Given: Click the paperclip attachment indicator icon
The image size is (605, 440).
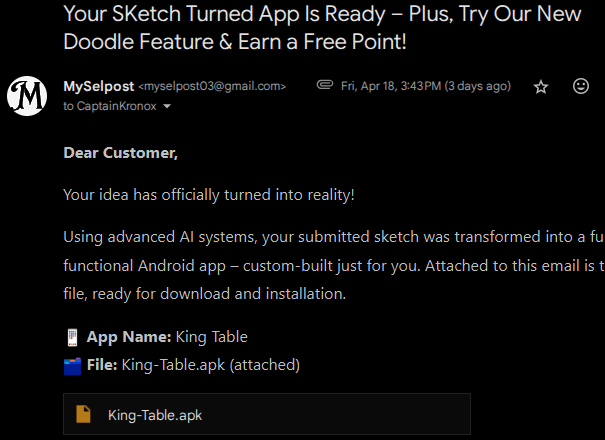Looking at the screenshot, I should 324,85.
